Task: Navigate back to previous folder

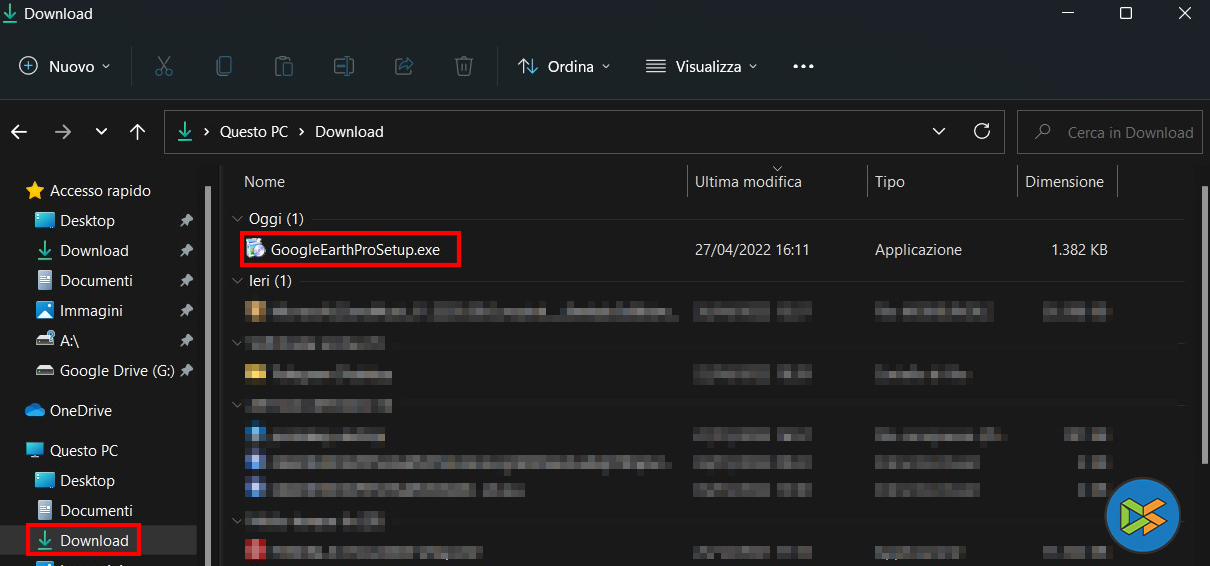Action: (19, 132)
